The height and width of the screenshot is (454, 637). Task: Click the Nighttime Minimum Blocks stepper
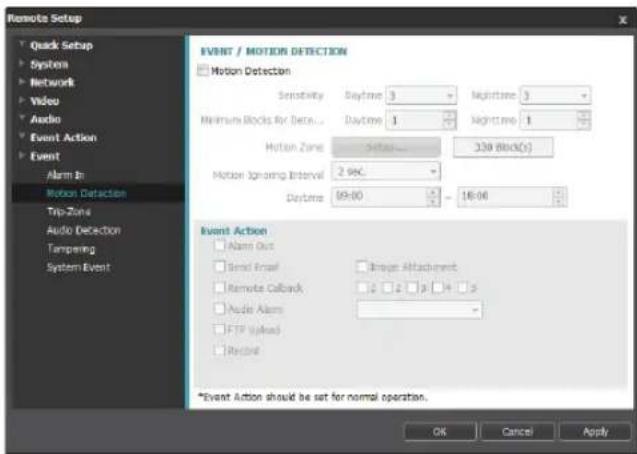[584, 120]
